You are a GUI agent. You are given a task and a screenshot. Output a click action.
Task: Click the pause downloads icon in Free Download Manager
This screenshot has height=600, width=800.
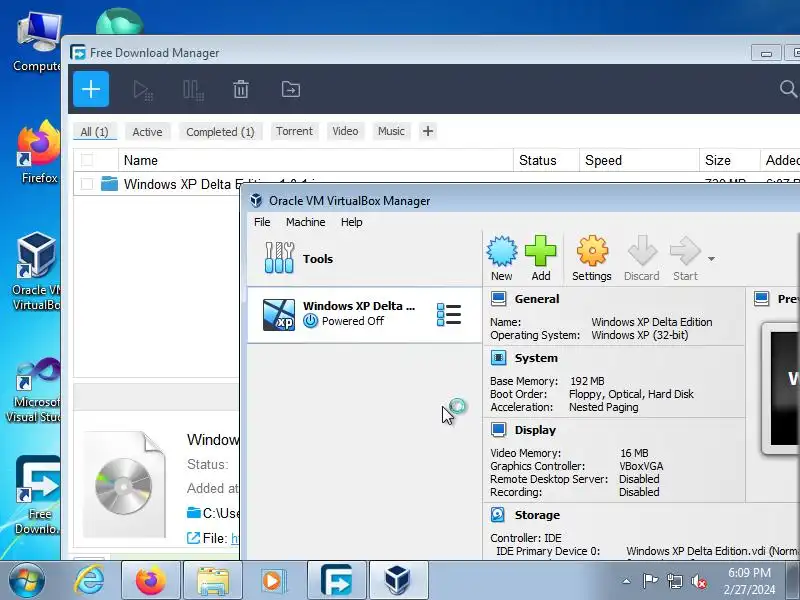click(193, 90)
